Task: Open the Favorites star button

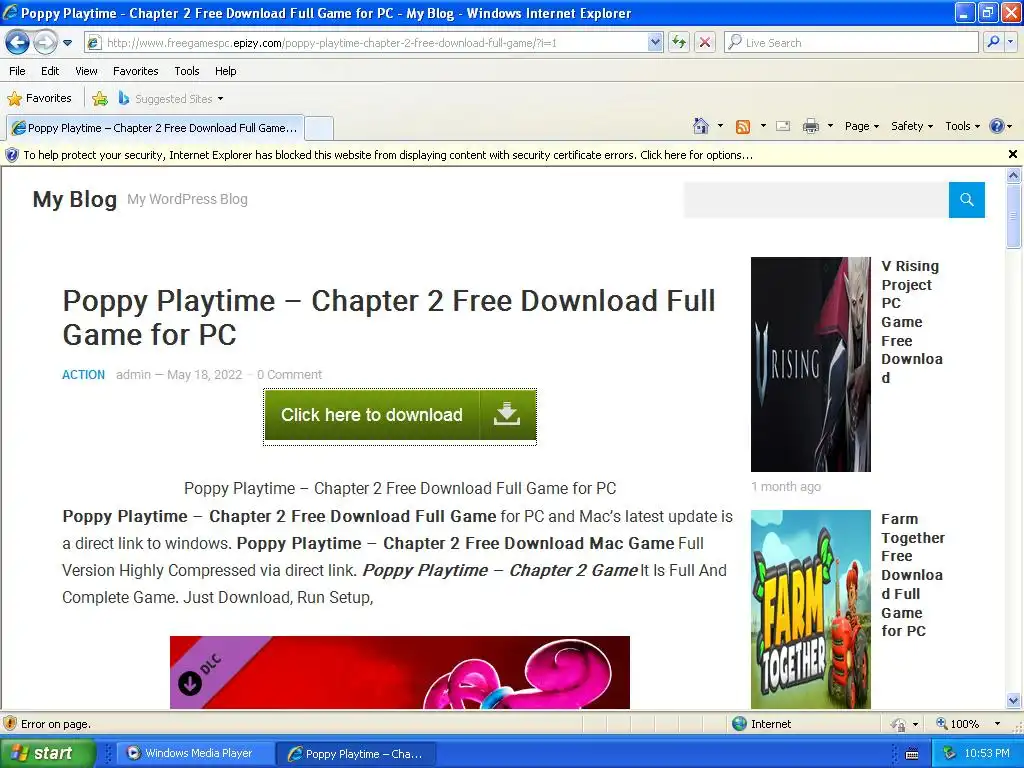Action: point(39,99)
